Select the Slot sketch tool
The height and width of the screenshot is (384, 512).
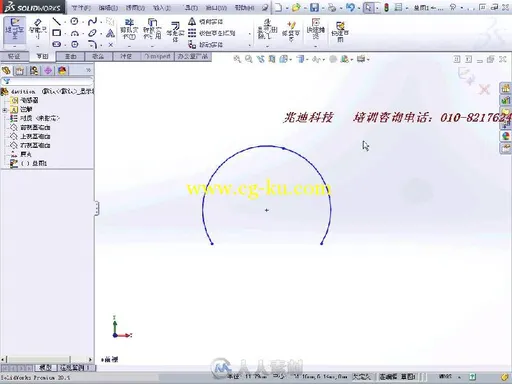(57, 44)
